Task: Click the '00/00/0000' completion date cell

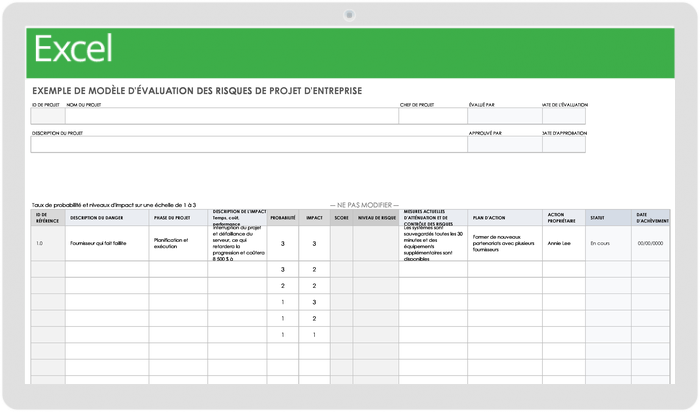Action: [651, 243]
